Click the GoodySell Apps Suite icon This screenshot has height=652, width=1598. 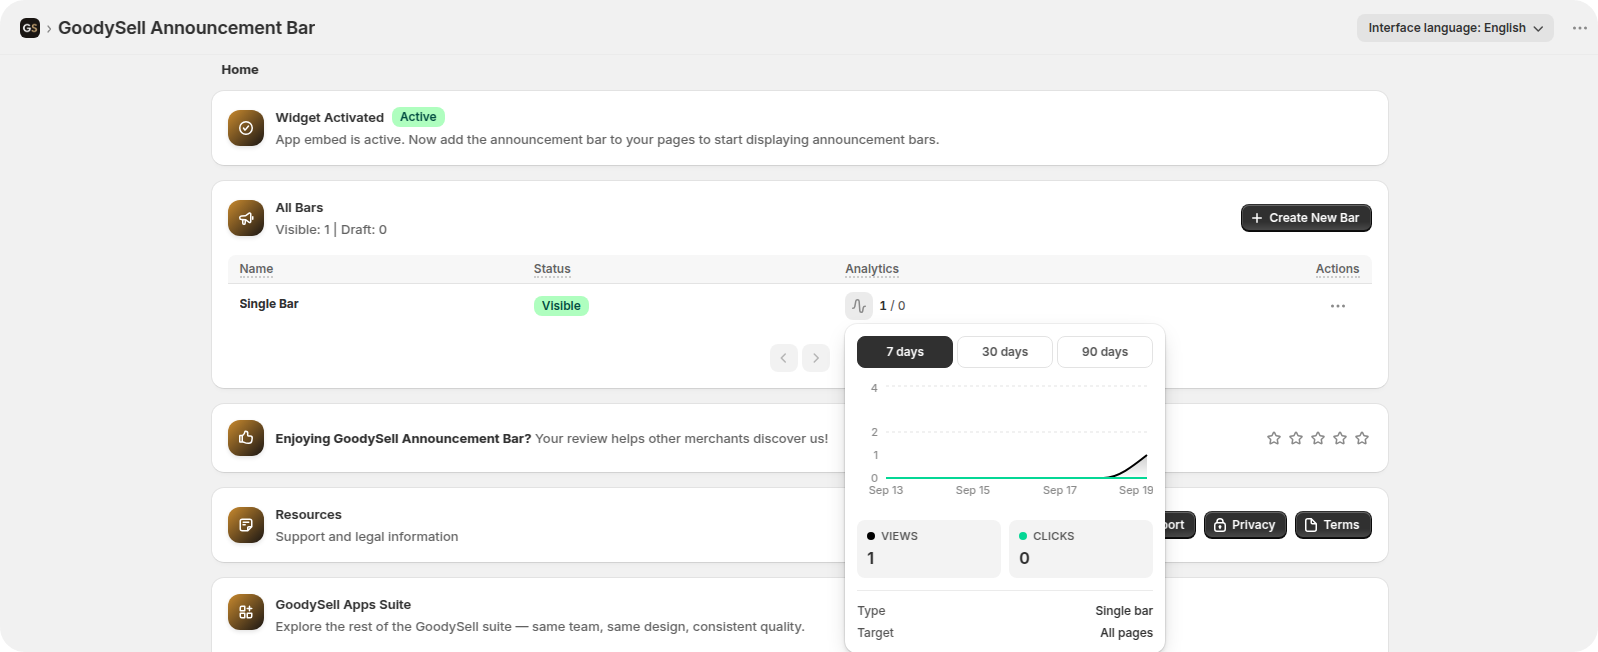tap(246, 612)
